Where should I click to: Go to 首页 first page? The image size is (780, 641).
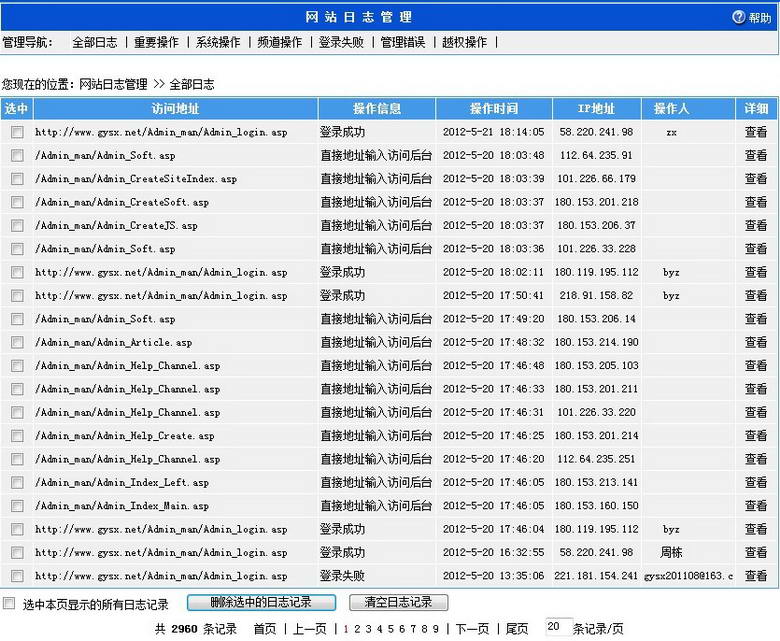[265, 629]
